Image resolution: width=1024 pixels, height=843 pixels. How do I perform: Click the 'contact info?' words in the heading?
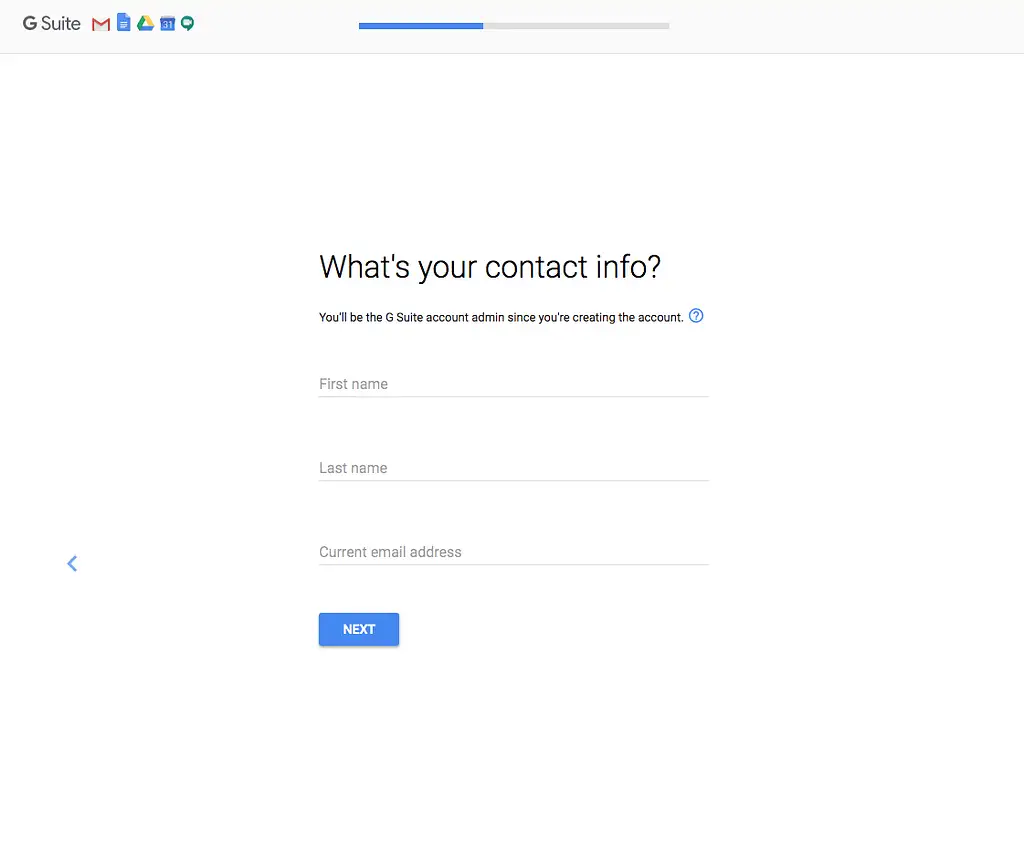(573, 267)
